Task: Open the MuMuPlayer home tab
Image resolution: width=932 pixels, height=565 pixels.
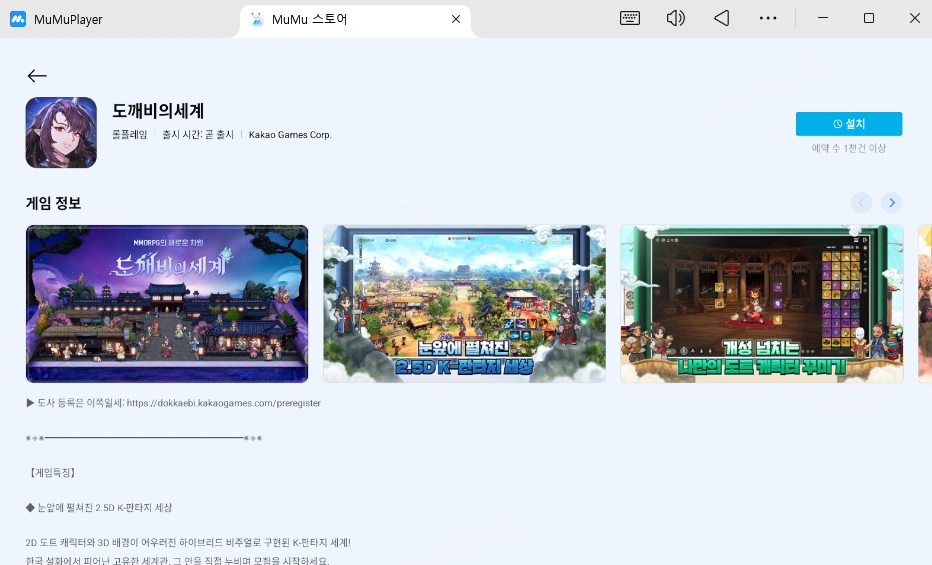Action: click(x=56, y=19)
